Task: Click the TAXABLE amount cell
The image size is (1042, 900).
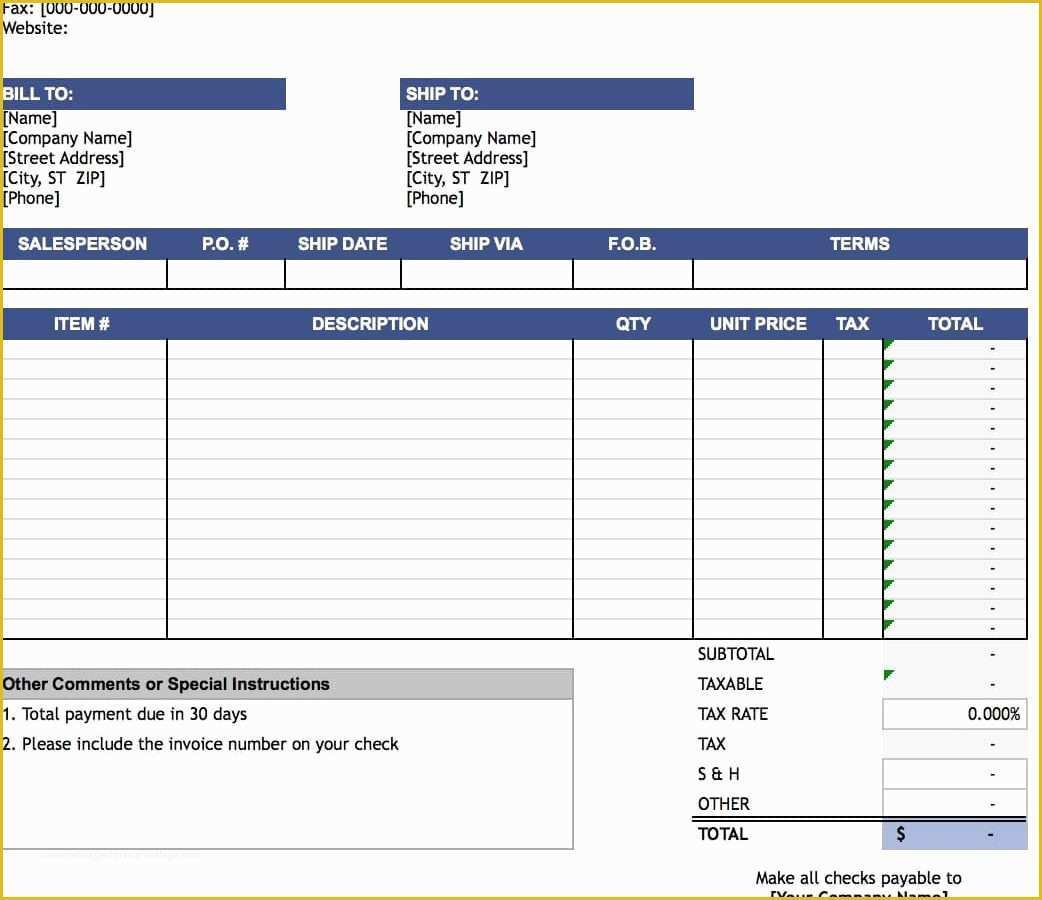Action: pos(954,684)
